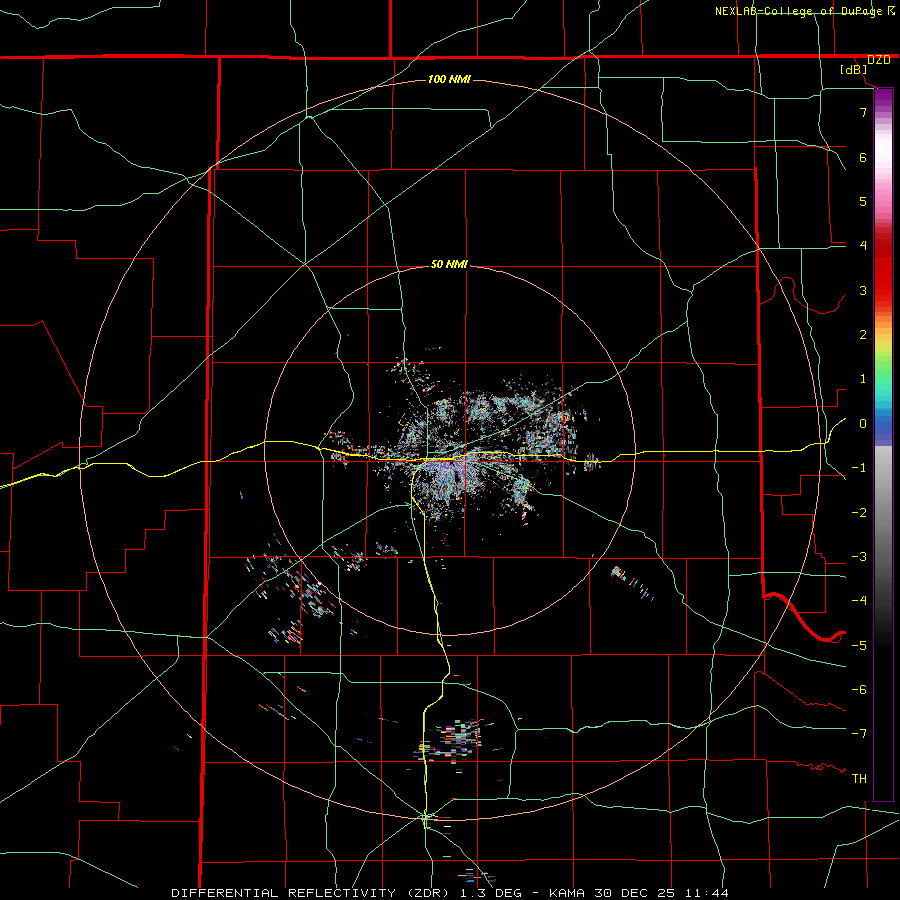Click the "6" value on the color scale
The image size is (900, 900).
(863, 157)
